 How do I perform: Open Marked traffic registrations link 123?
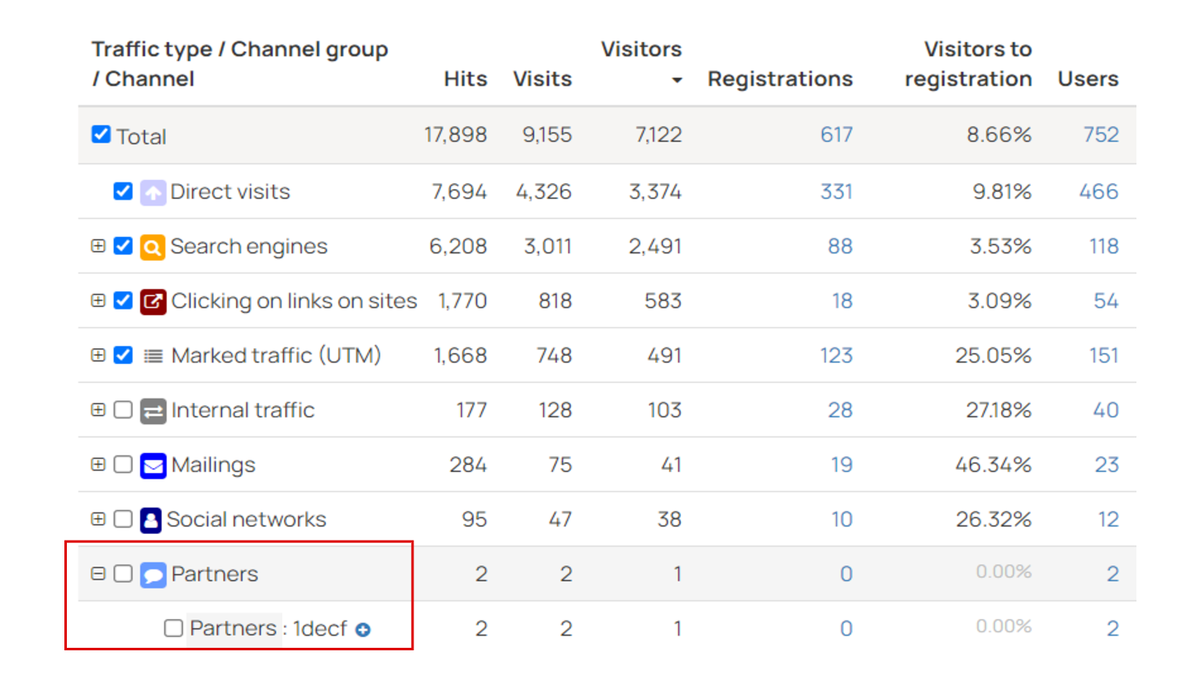point(836,356)
